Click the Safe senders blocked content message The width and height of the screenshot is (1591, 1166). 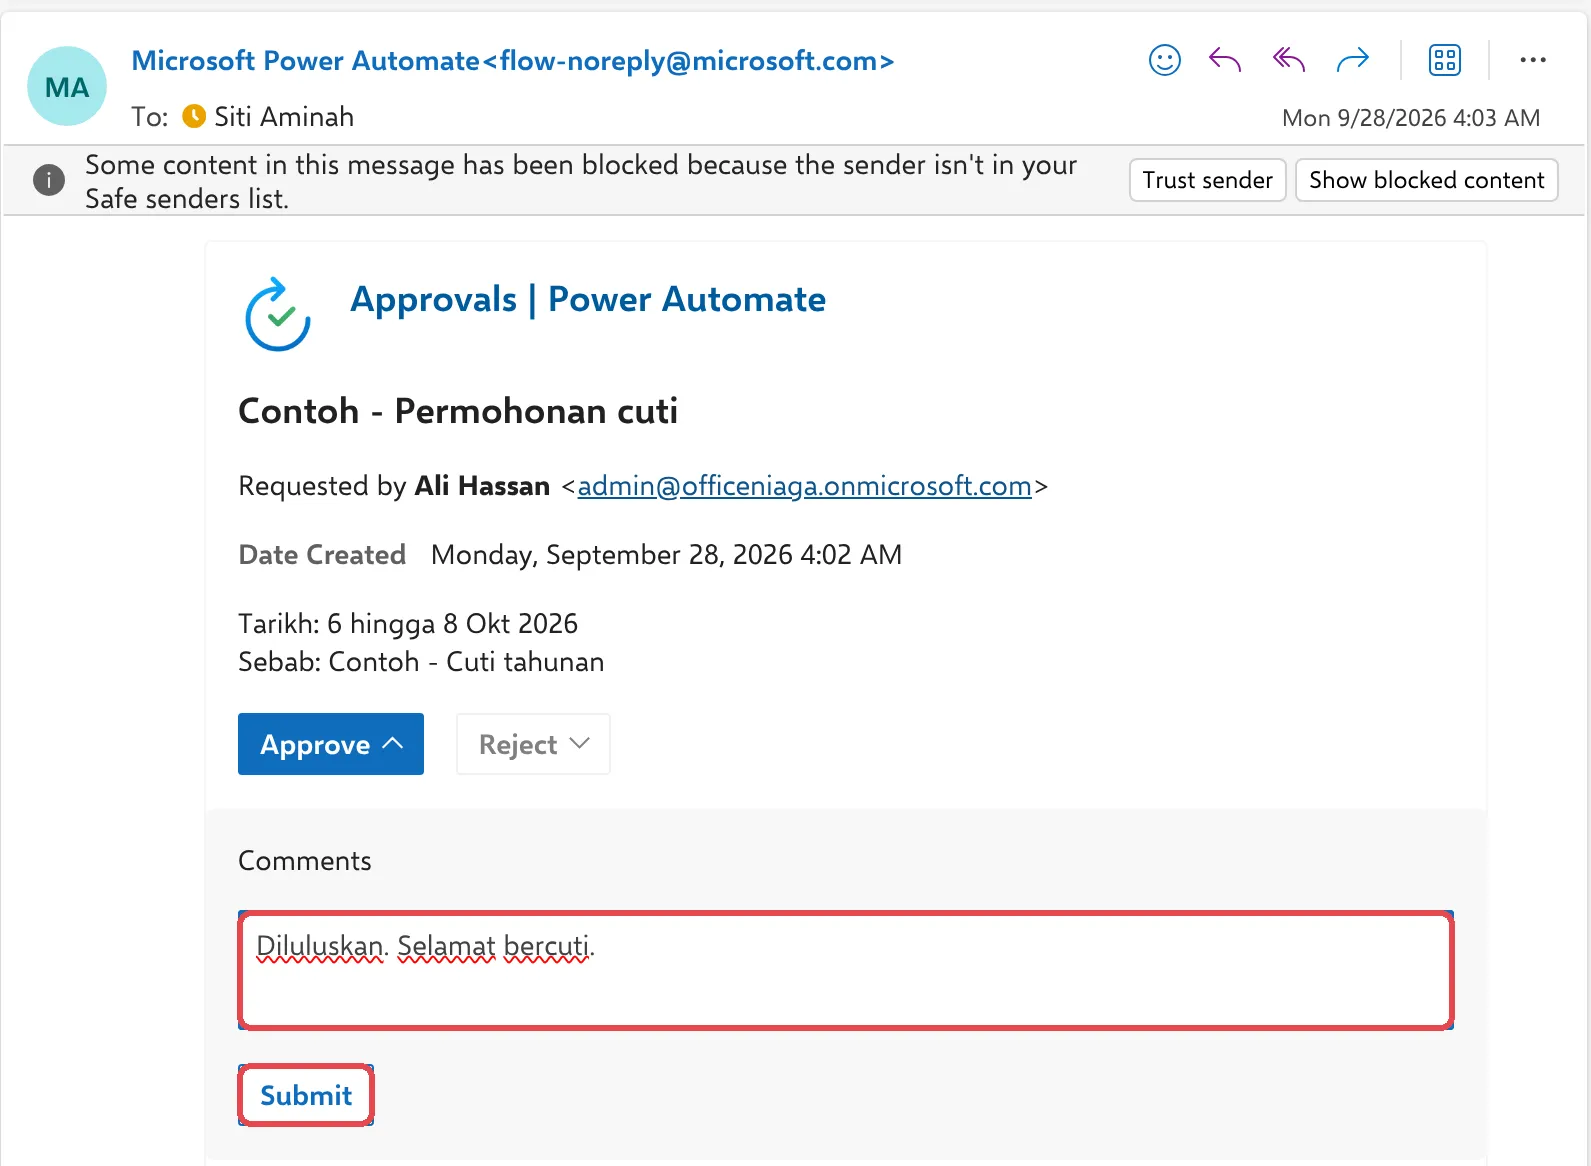tap(581, 181)
